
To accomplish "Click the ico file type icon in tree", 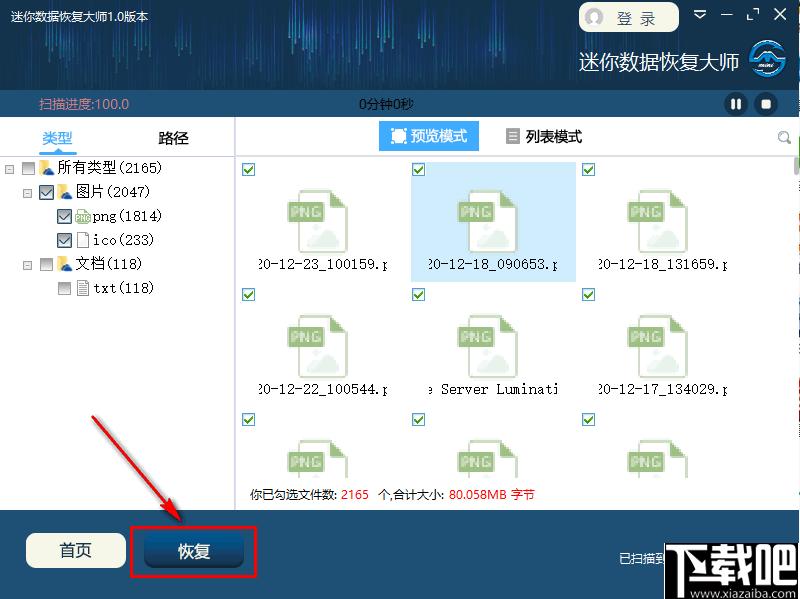I will 83,240.
